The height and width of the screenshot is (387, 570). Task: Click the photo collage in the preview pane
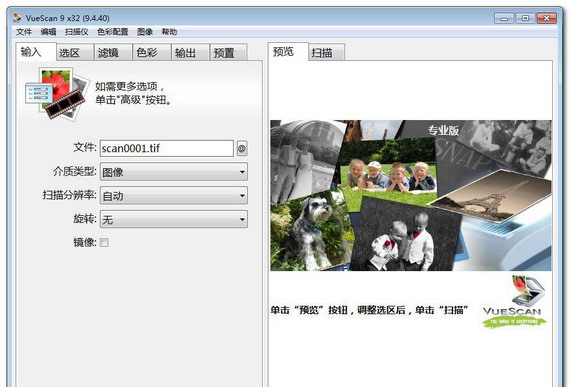(x=411, y=195)
